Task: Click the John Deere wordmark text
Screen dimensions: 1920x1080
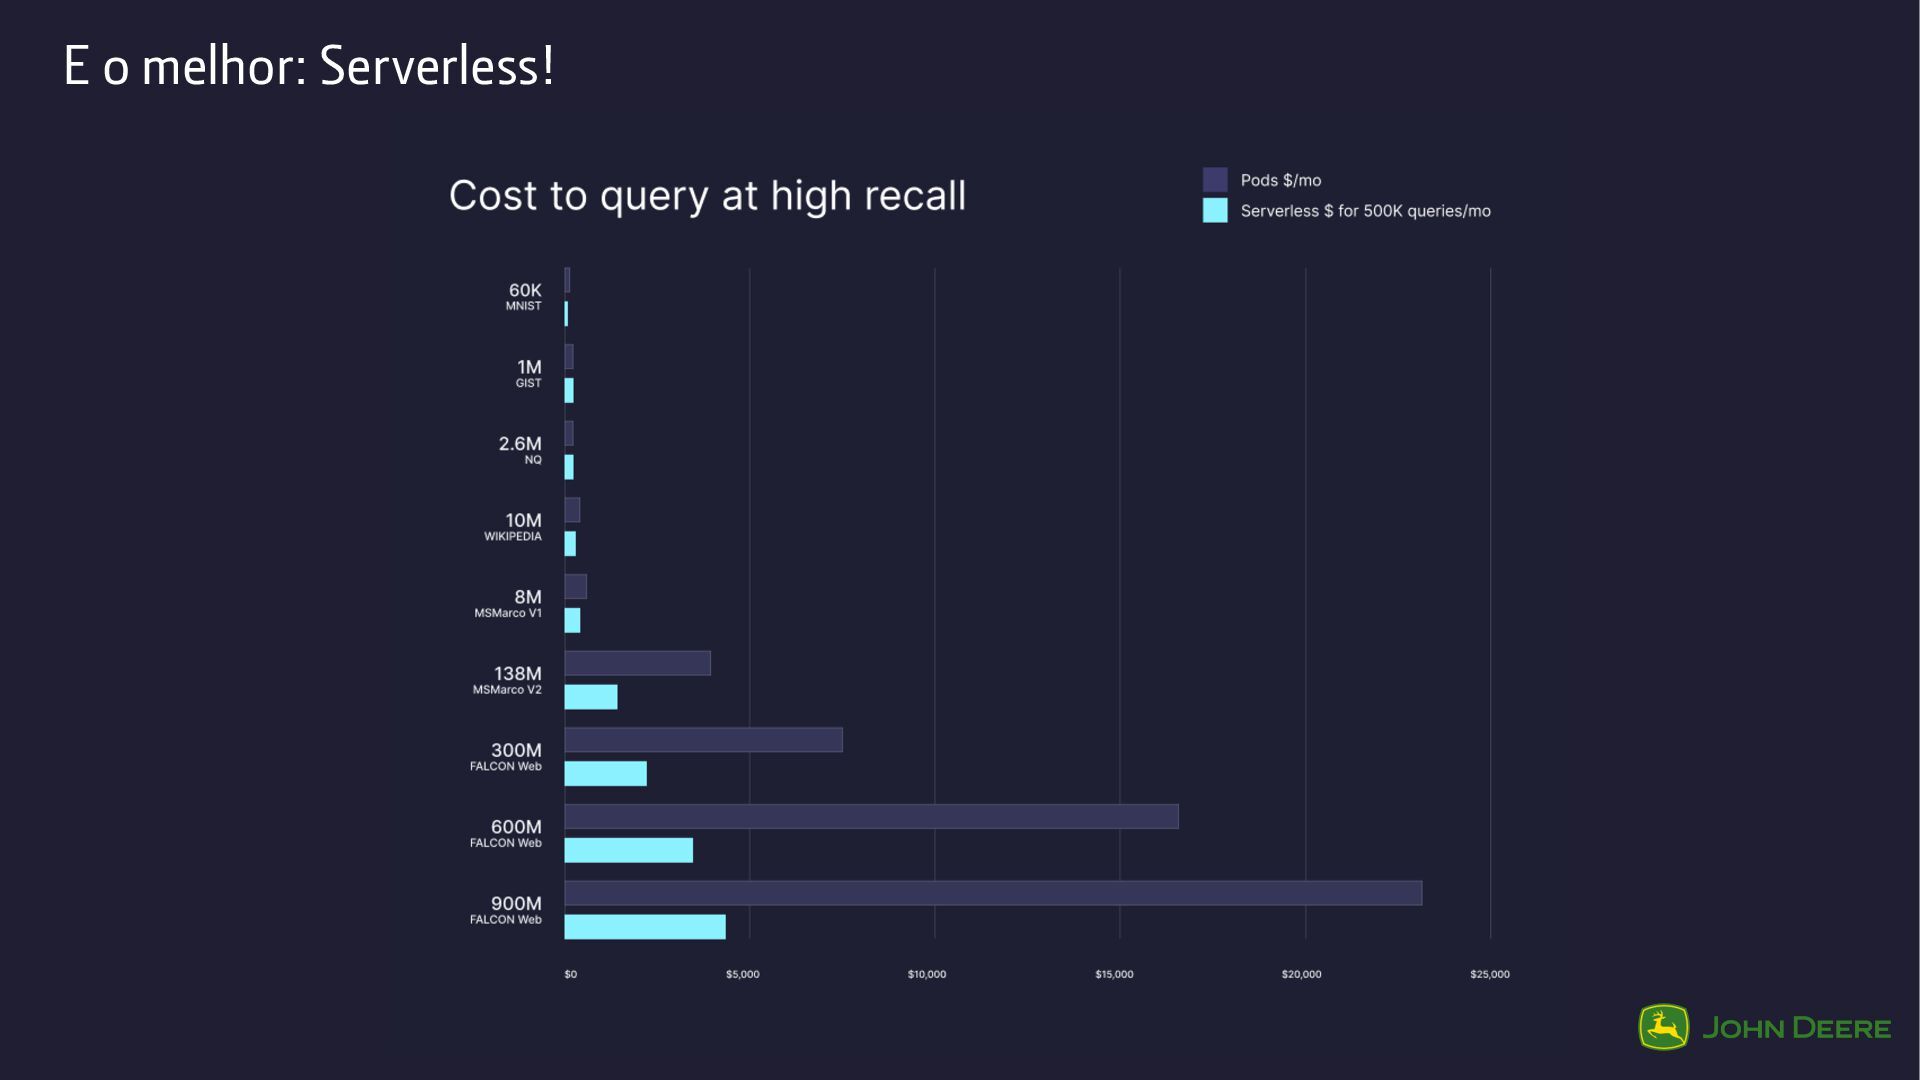Action: point(1796,1028)
